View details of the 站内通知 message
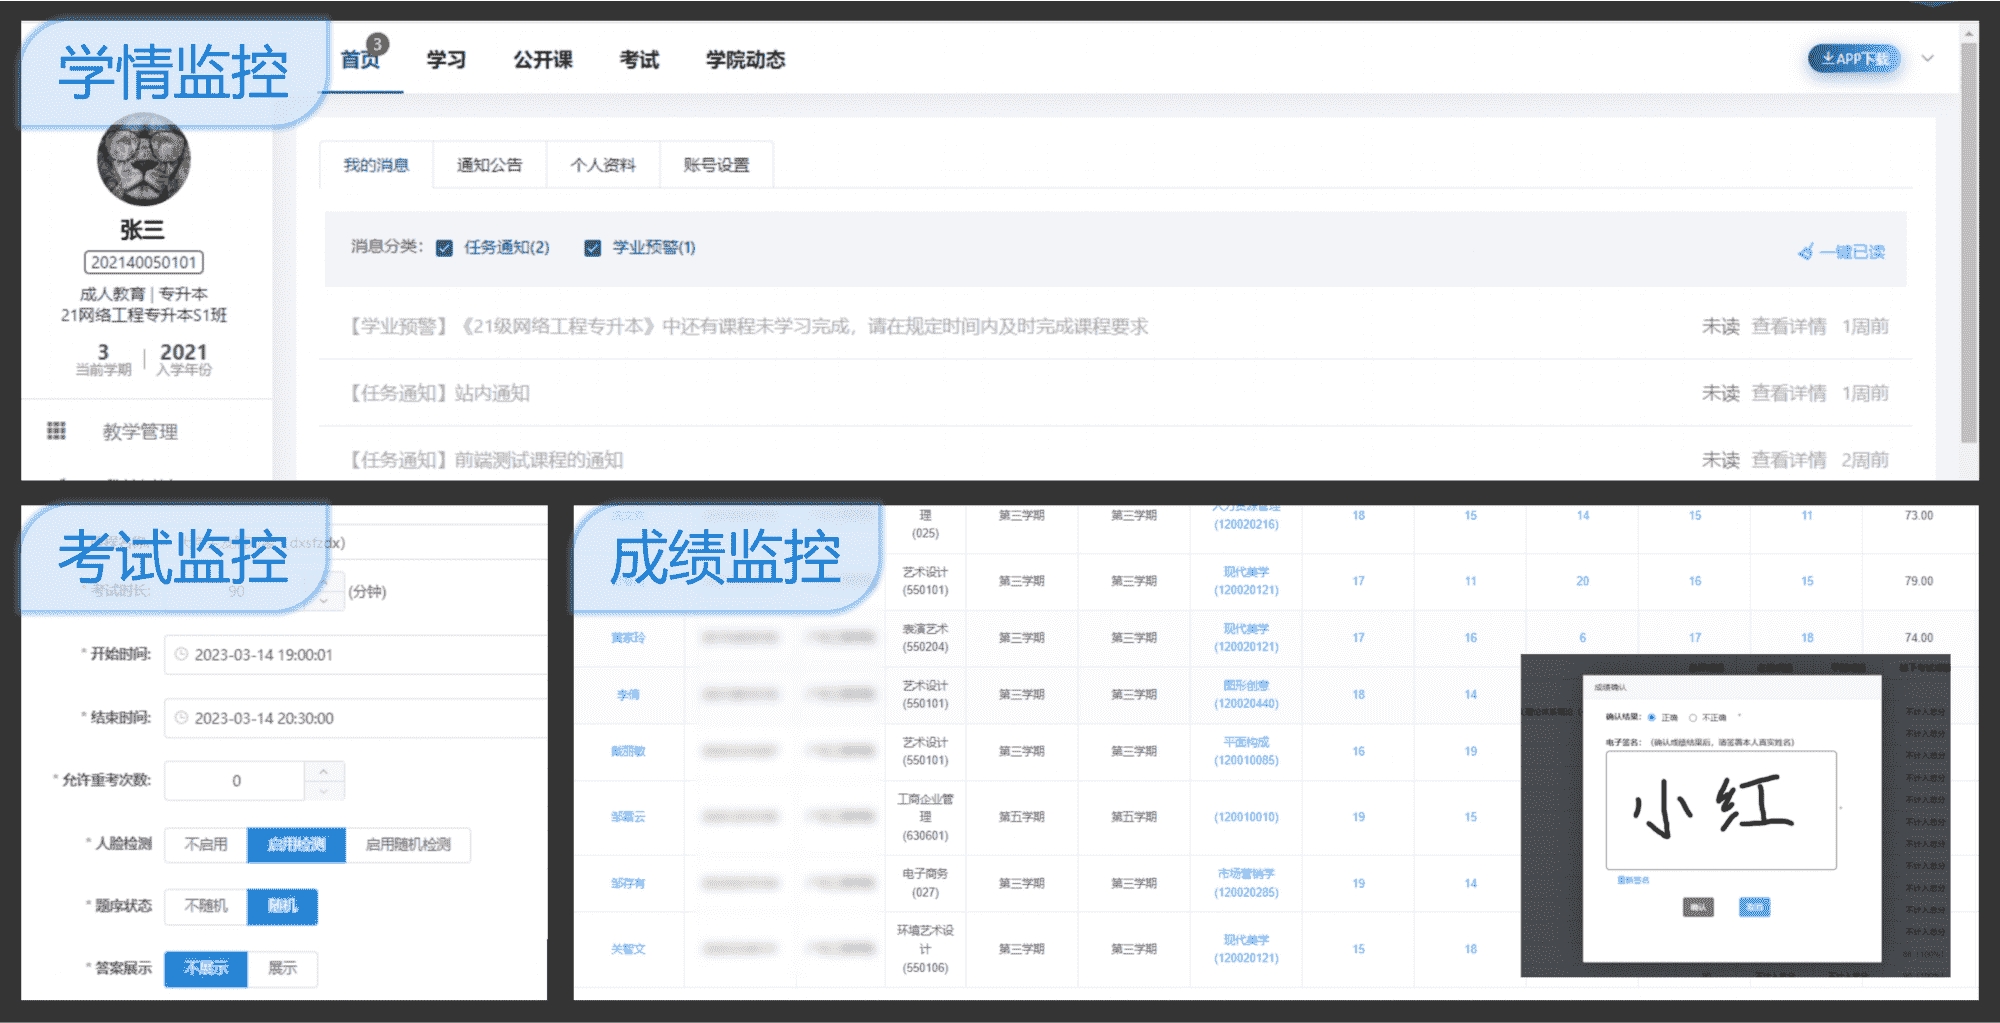 [x=1788, y=393]
